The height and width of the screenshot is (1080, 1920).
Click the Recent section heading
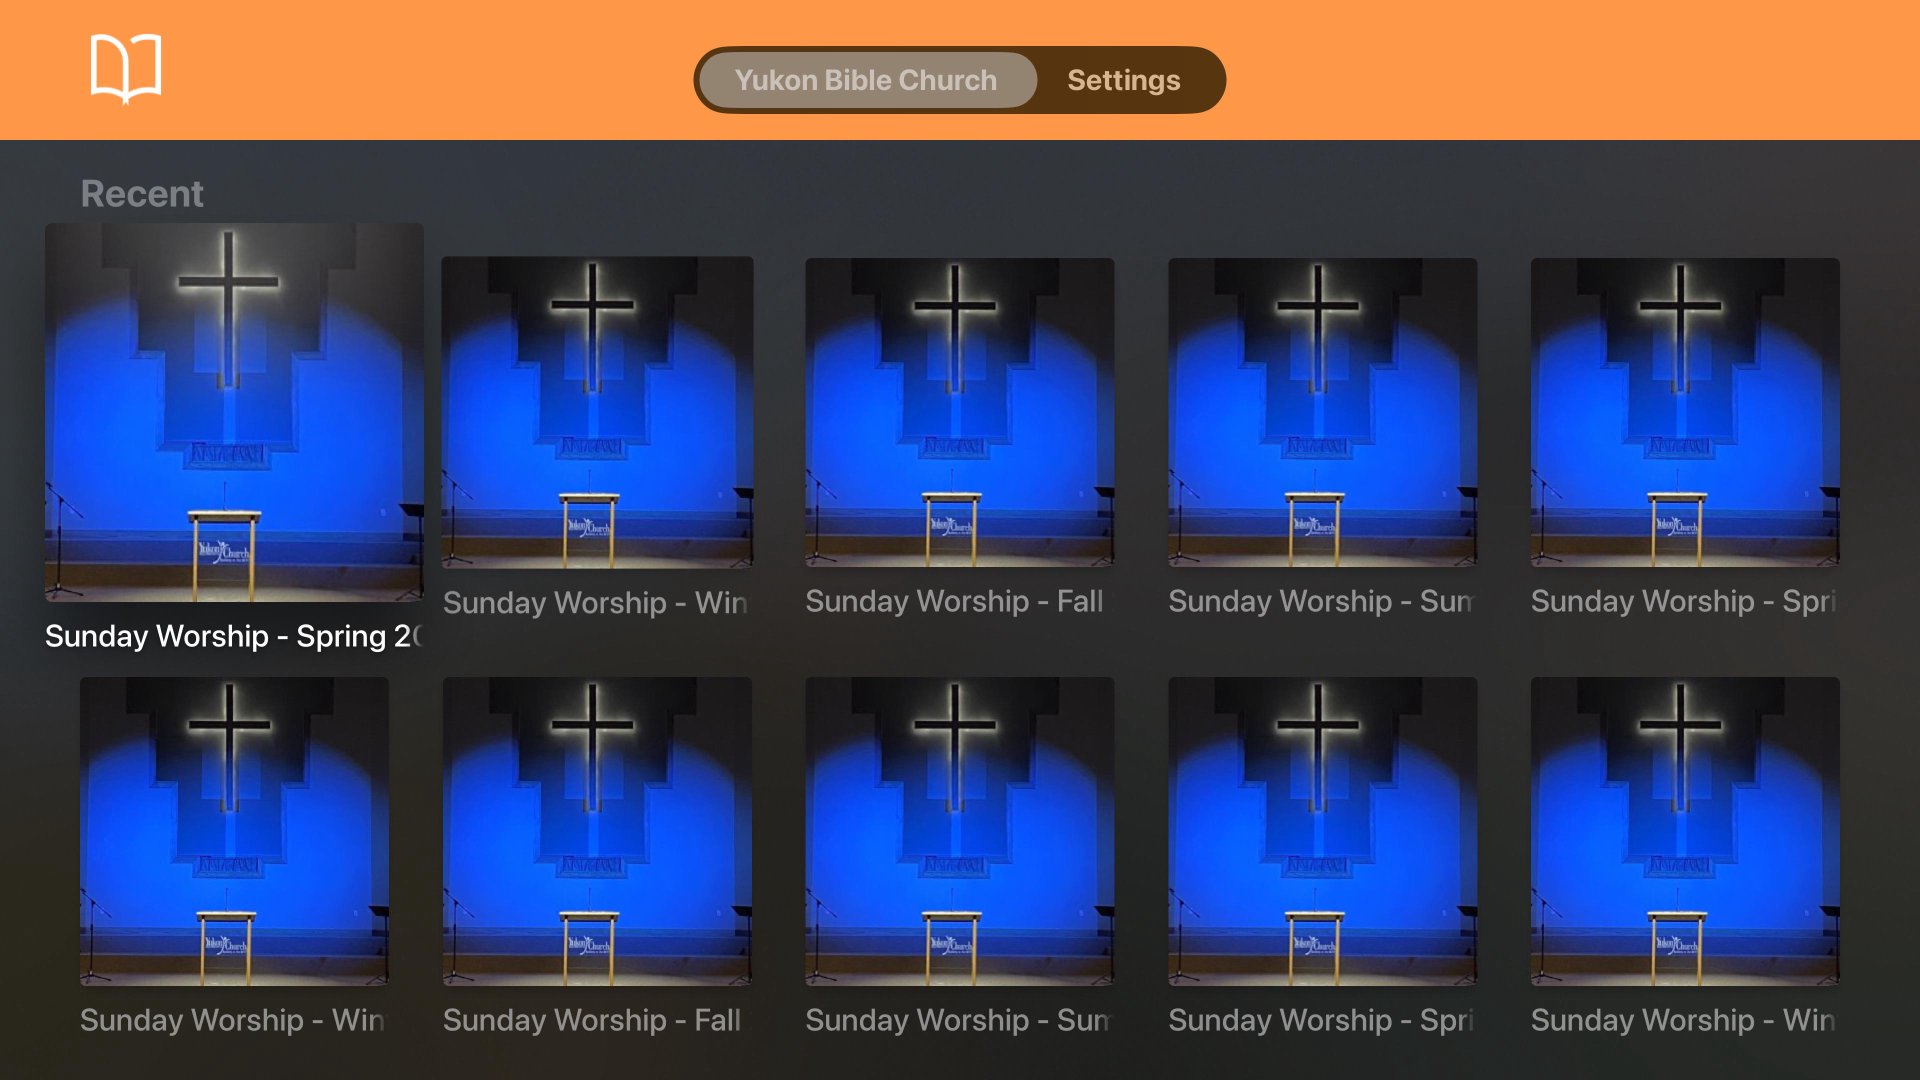coord(142,193)
